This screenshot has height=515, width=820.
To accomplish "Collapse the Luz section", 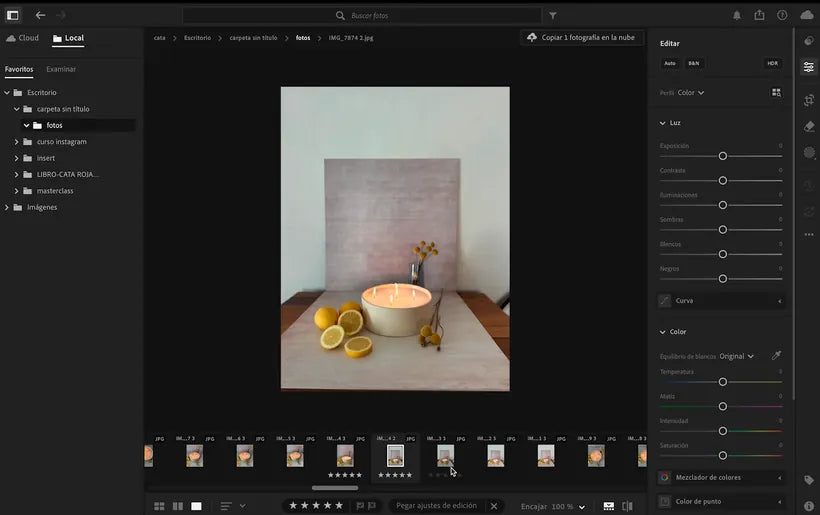I will [663, 123].
